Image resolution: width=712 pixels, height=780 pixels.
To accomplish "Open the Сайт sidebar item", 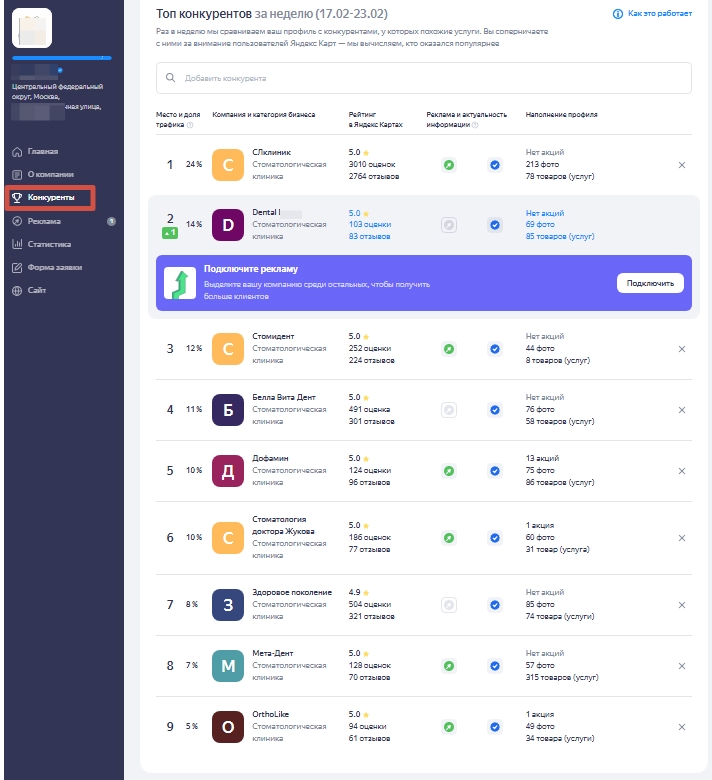I will (29, 290).
